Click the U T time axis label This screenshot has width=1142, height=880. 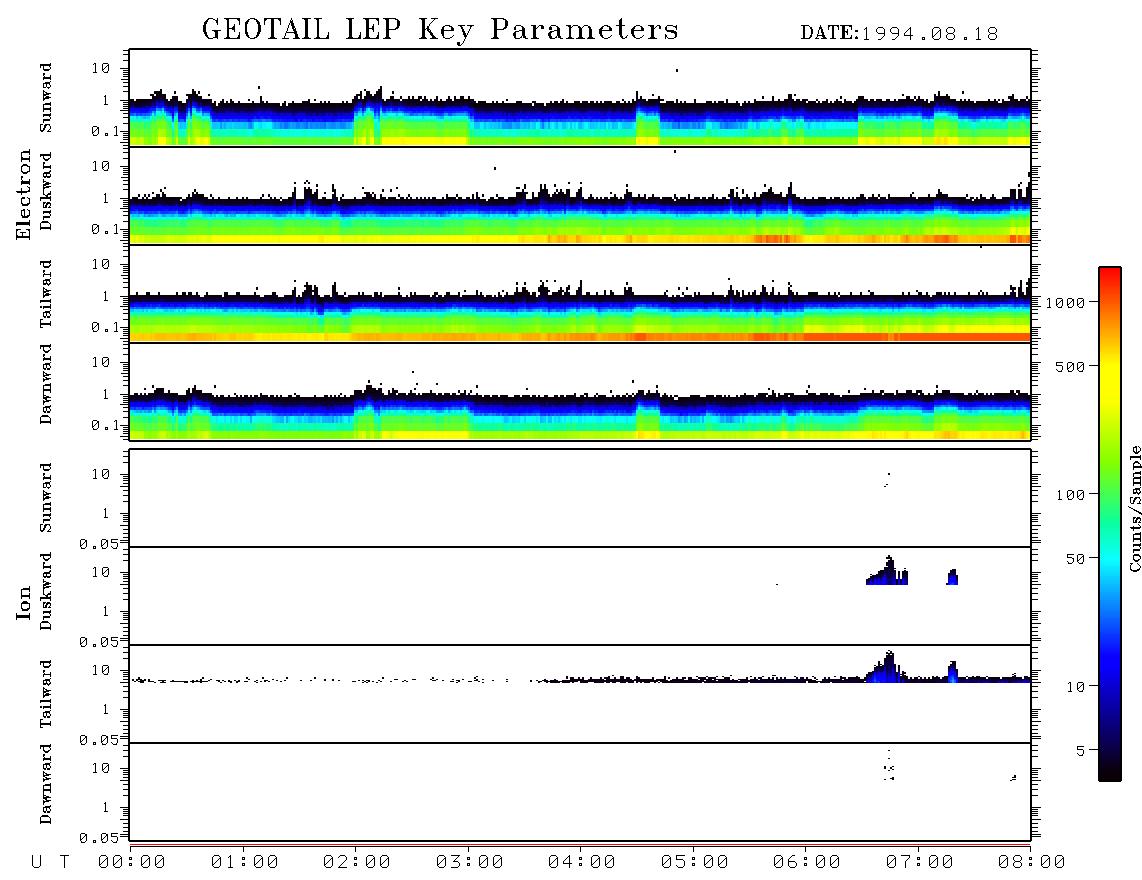pyautogui.click(x=51, y=863)
